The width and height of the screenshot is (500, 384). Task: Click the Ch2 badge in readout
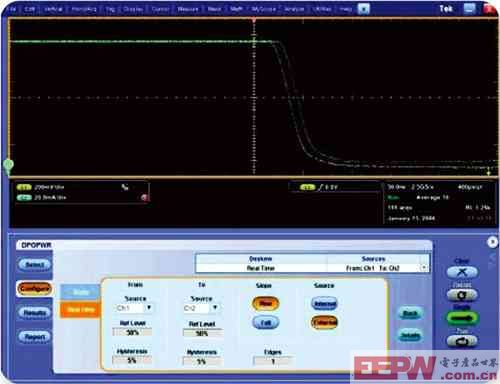coord(24,198)
